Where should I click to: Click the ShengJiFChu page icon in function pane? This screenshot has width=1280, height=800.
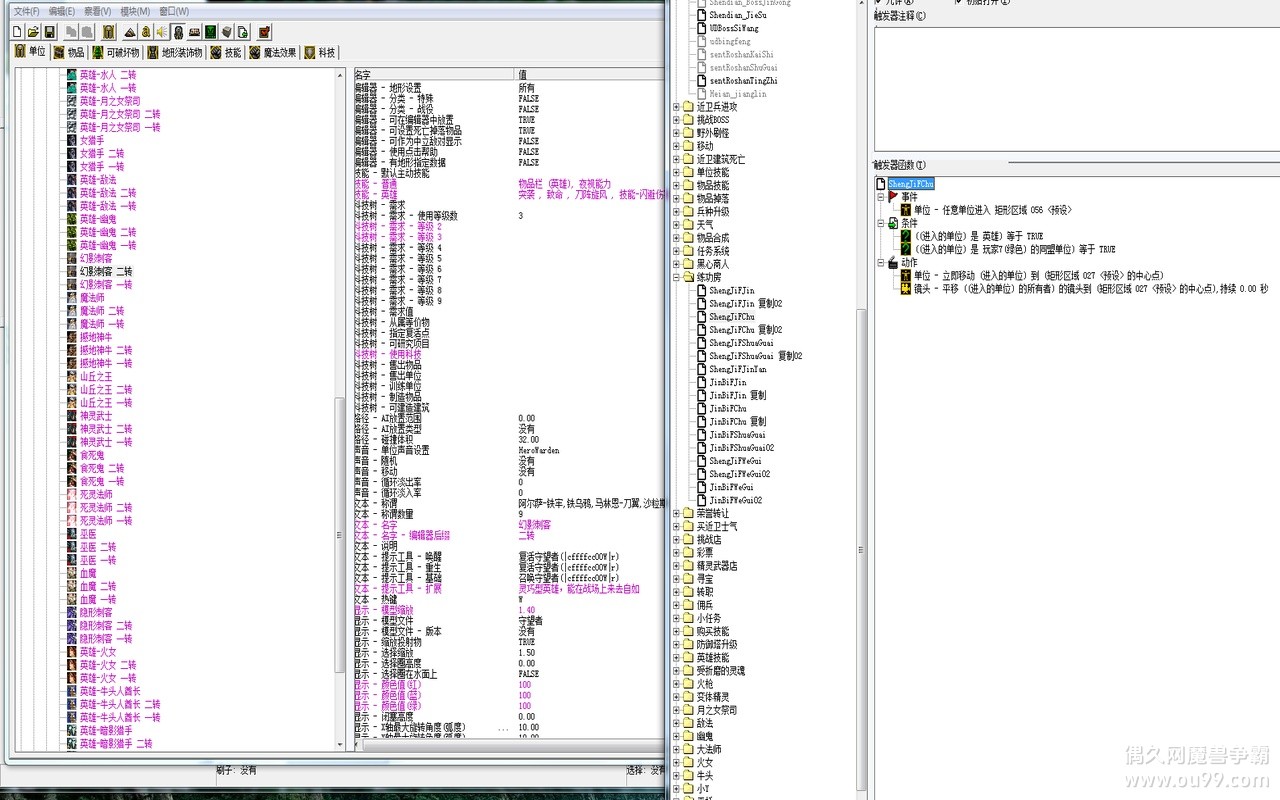pyautogui.click(x=880, y=184)
